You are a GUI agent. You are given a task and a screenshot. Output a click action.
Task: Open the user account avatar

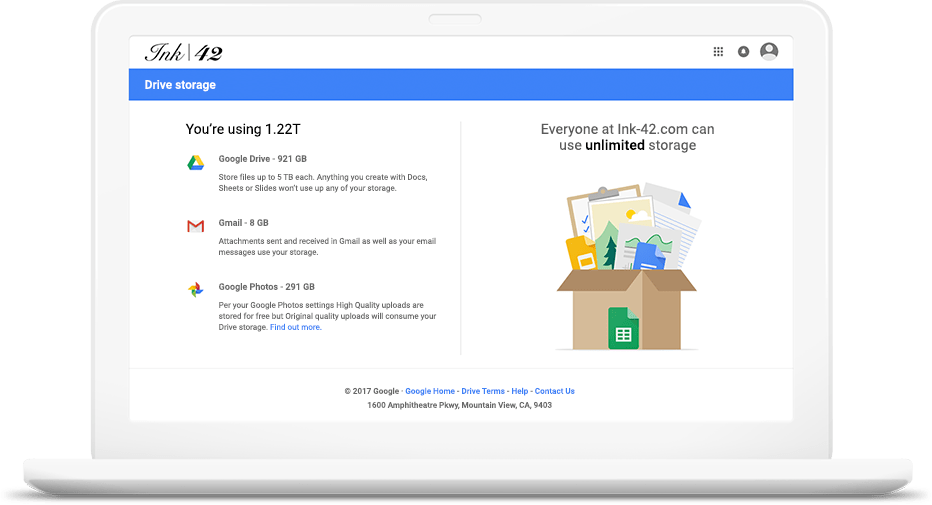769,52
